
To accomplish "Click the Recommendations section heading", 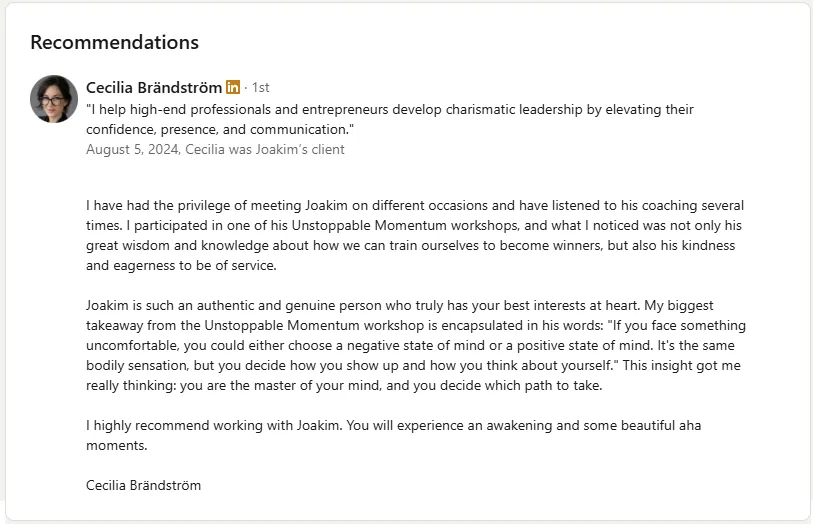I will (115, 42).
